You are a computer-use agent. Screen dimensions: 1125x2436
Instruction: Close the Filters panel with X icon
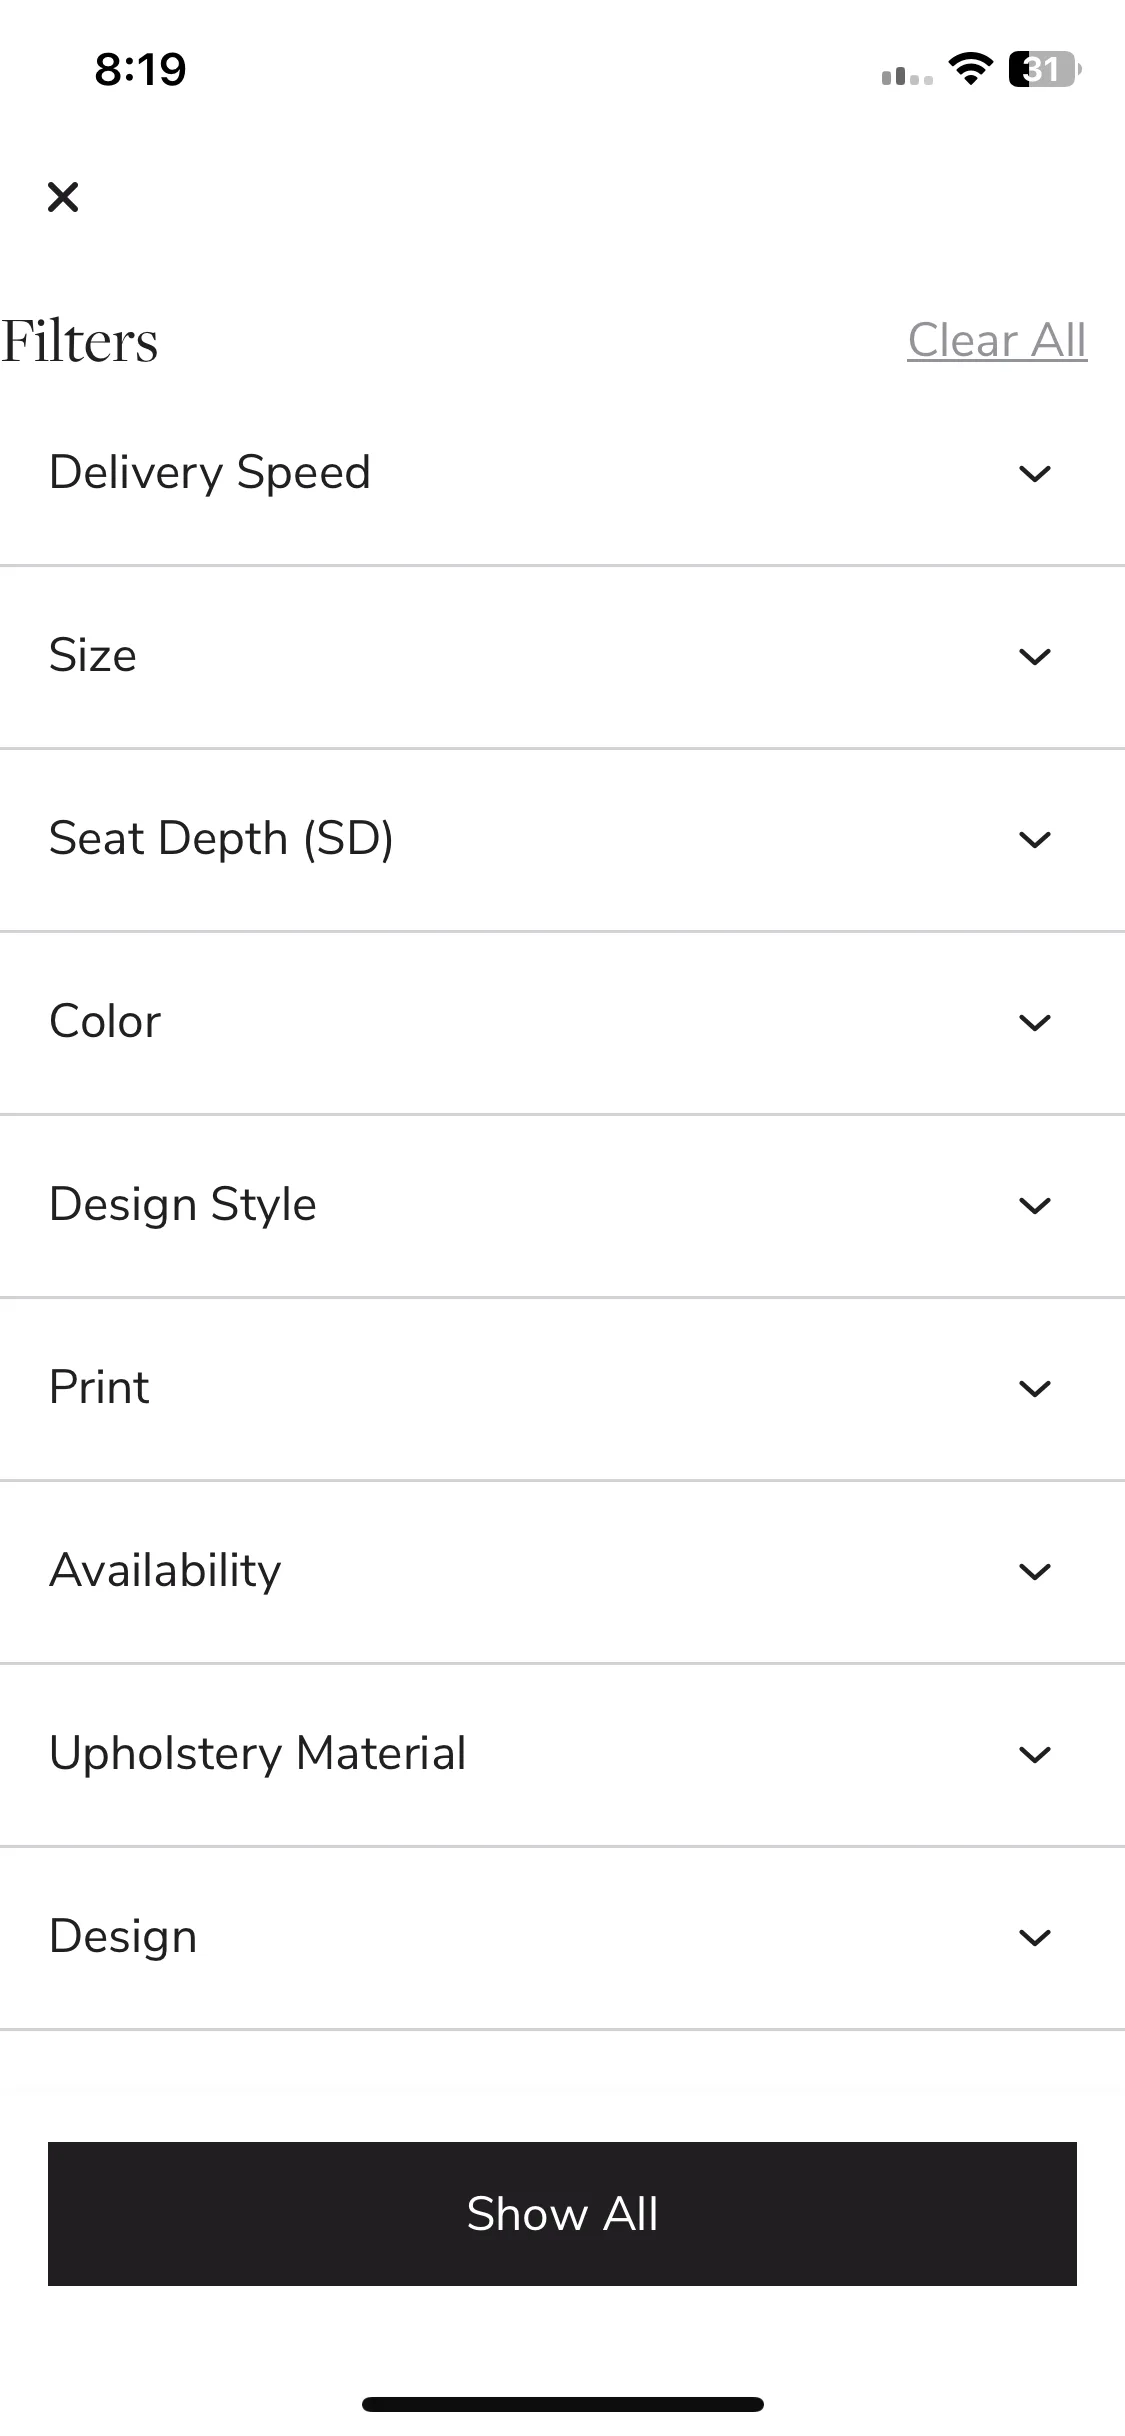[63, 197]
